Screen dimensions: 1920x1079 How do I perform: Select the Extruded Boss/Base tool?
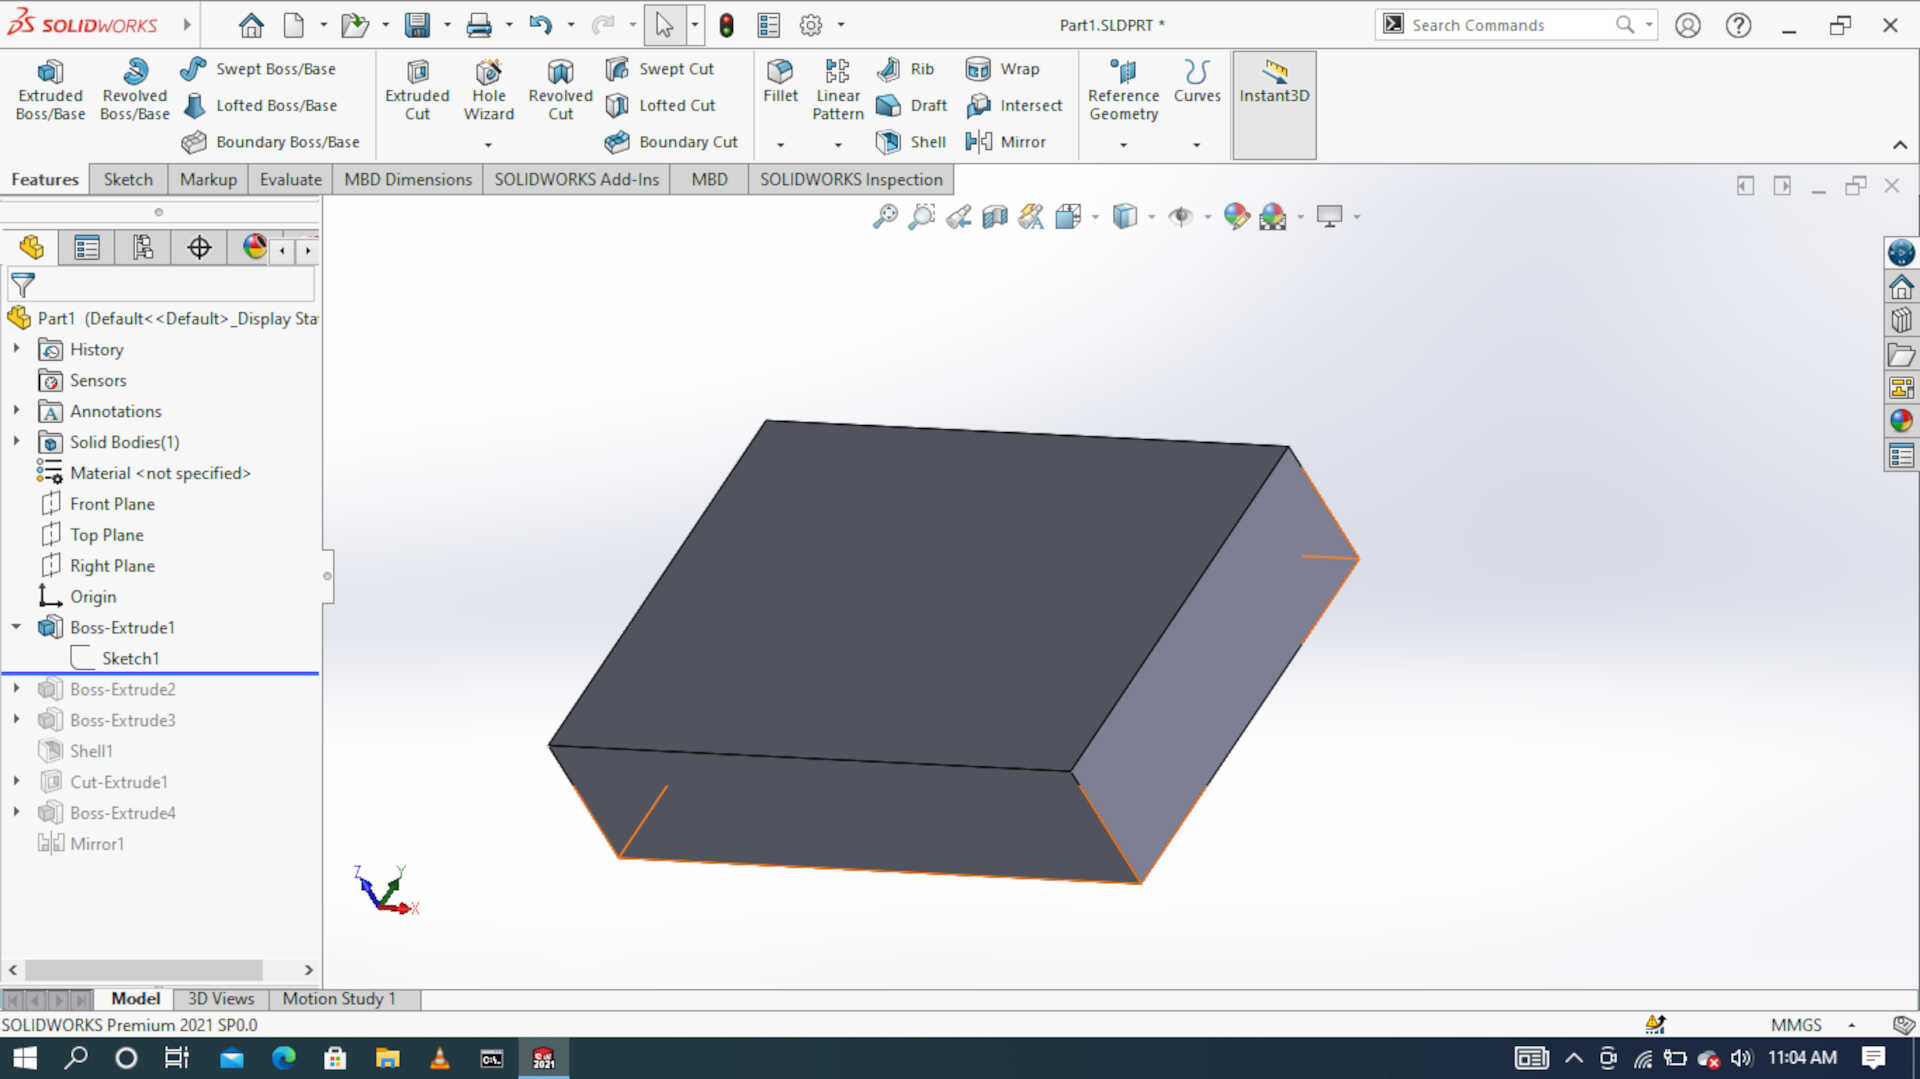pyautogui.click(x=50, y=88)
